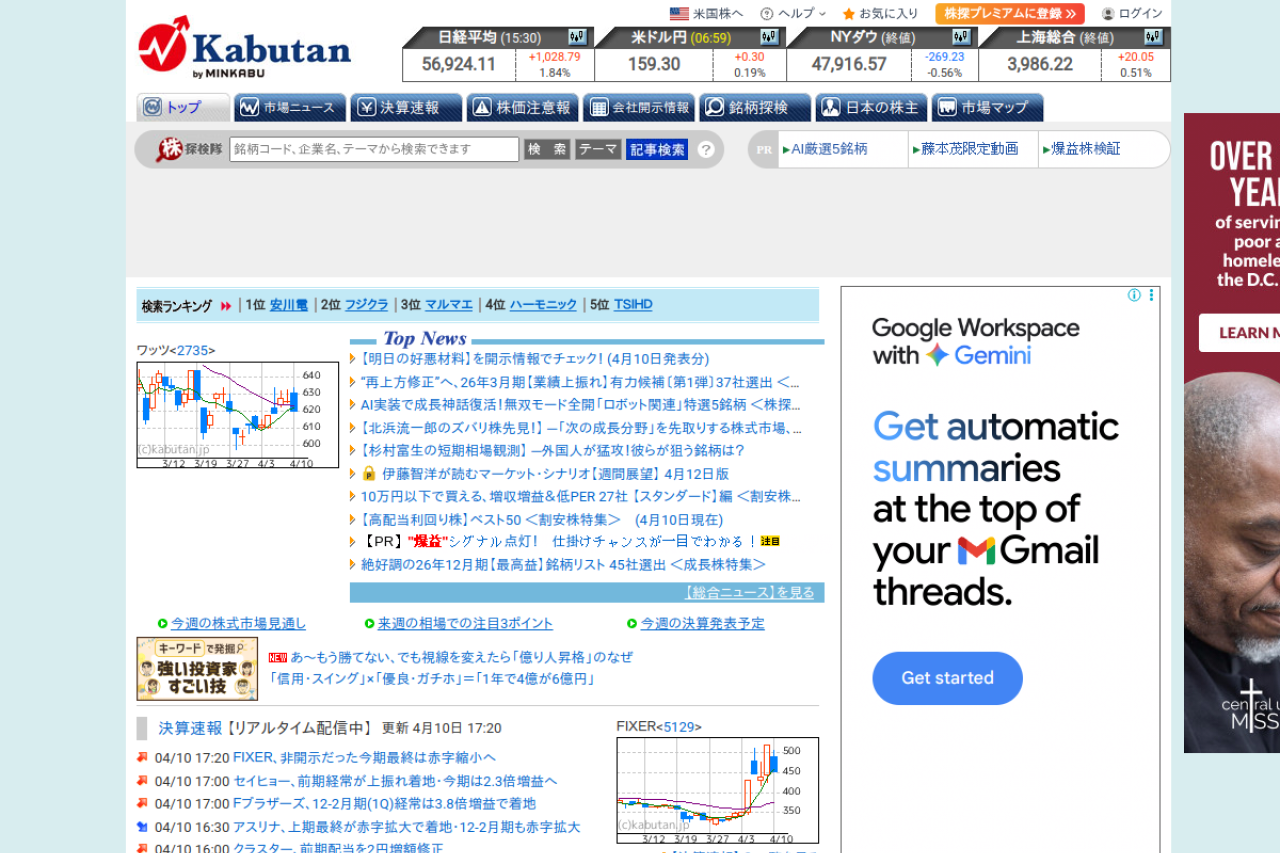Click the NY Dow chart icon
The image size is (1280, 853).
[x=961, y=37]
